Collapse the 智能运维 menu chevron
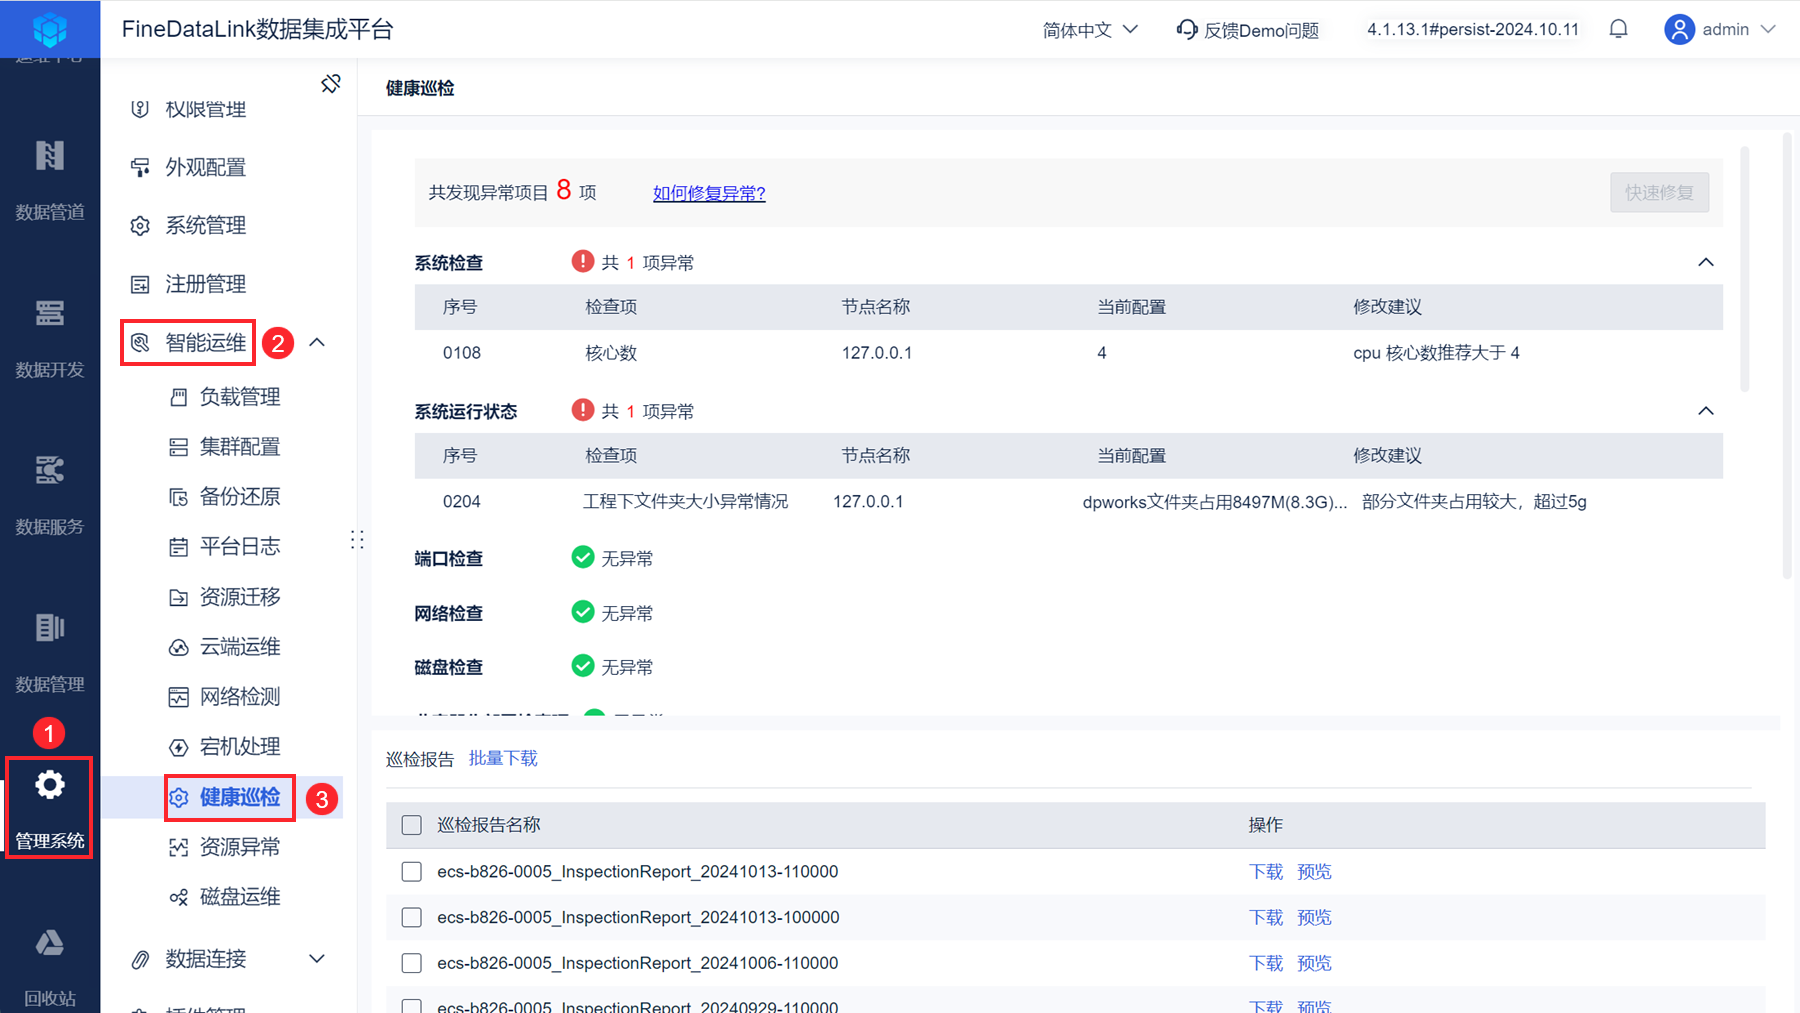Viewport: 1800px width, 1013px height. coord(317,342)
